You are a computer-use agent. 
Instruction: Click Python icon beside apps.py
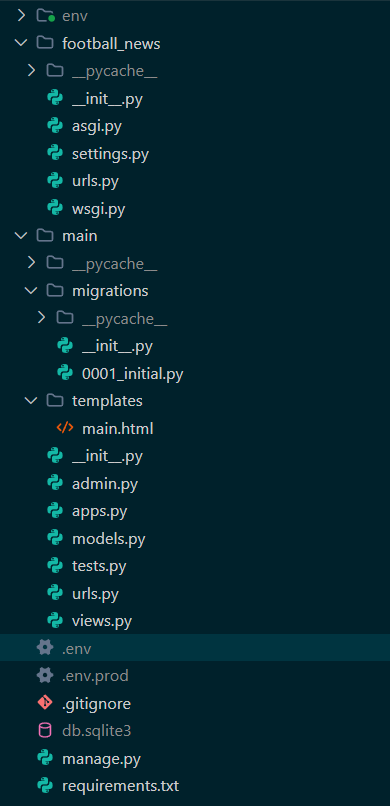(x=55, y=510)
